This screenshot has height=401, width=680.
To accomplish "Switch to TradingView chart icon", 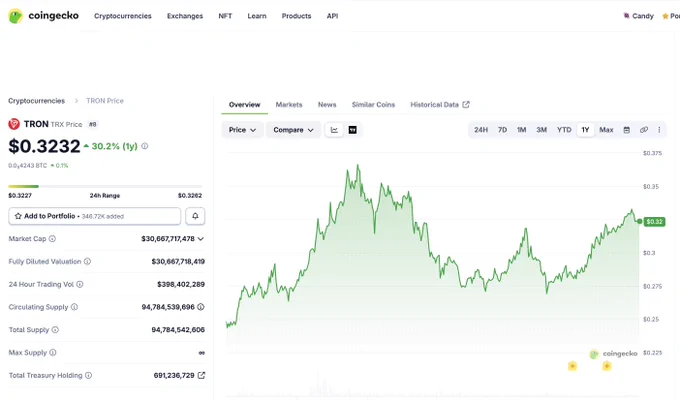I will coord(353,130).
